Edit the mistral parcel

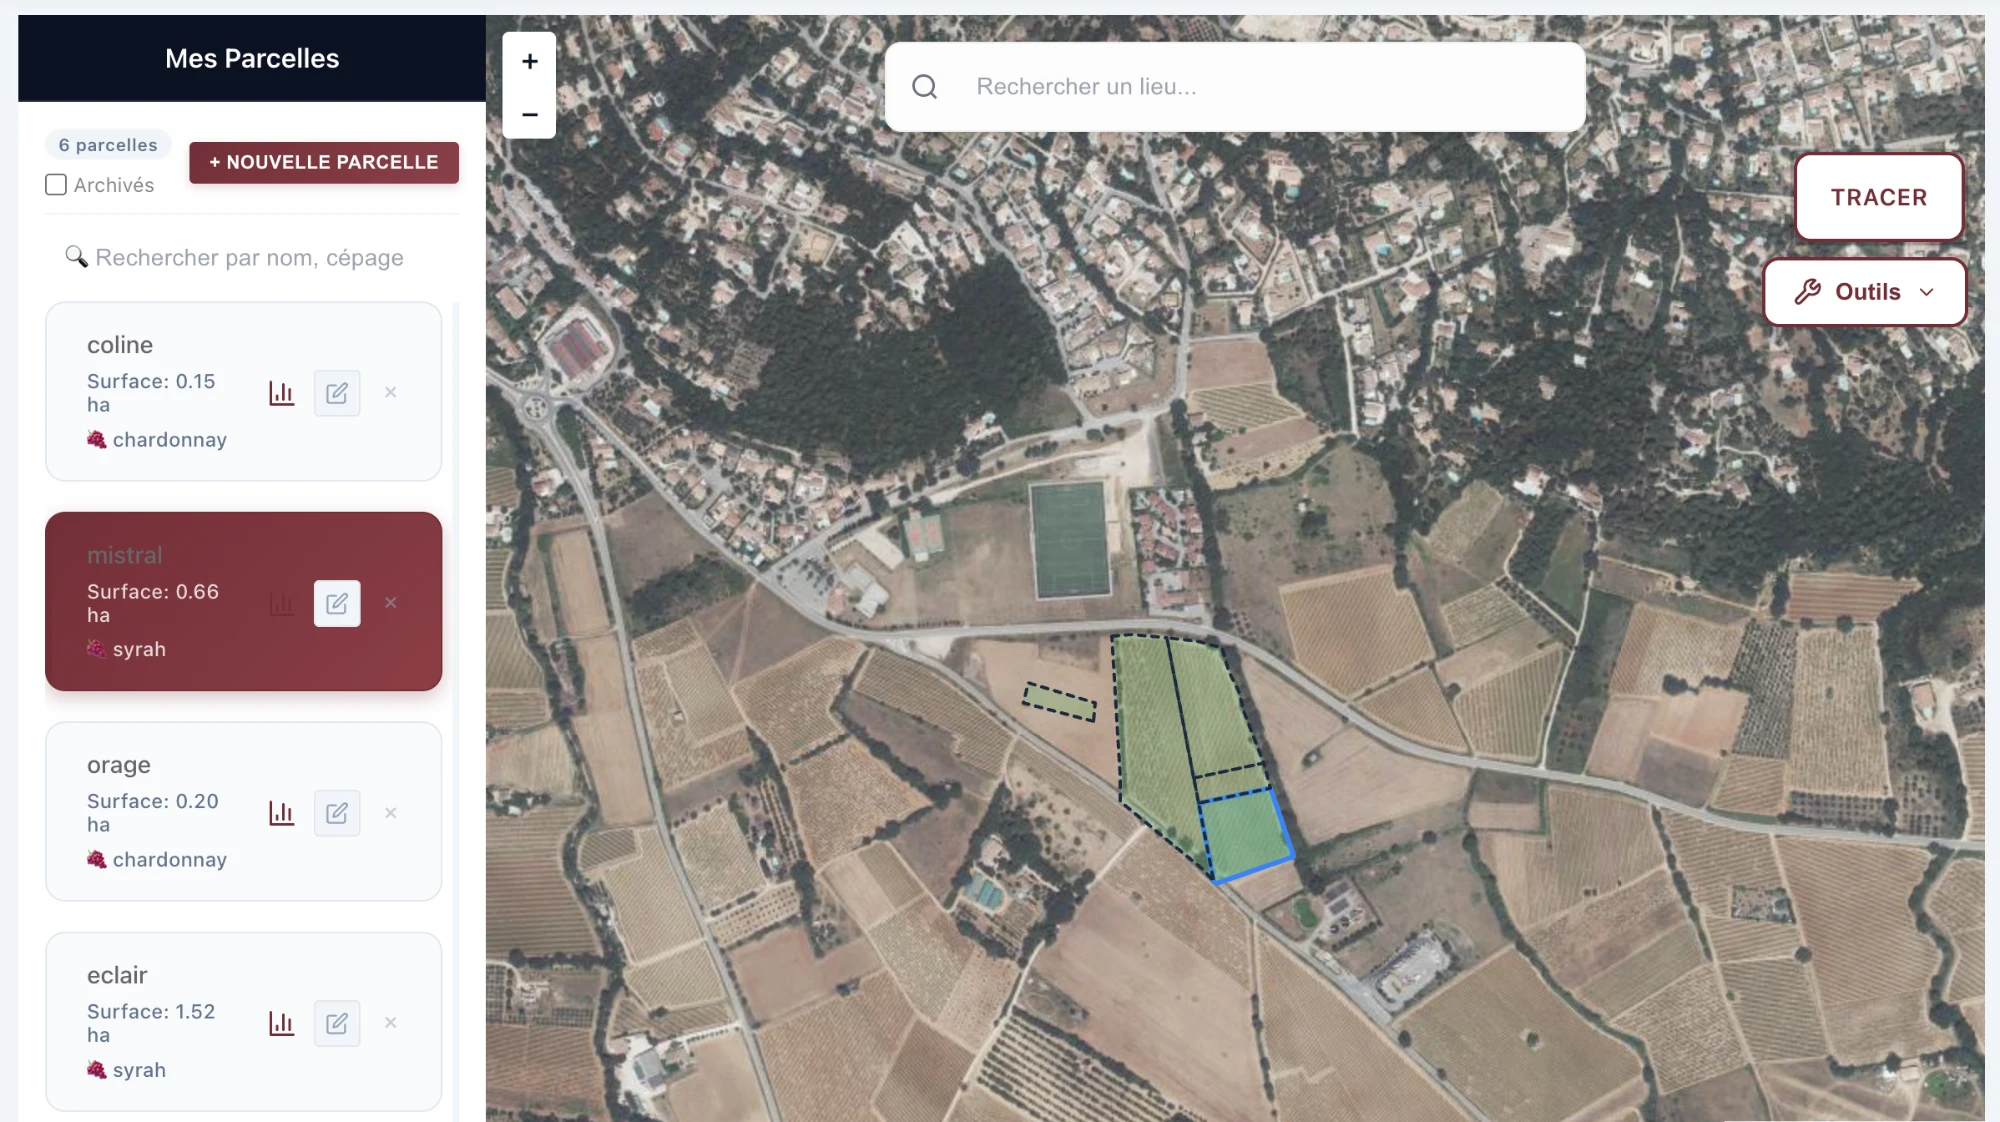click(x=337, y=603)
